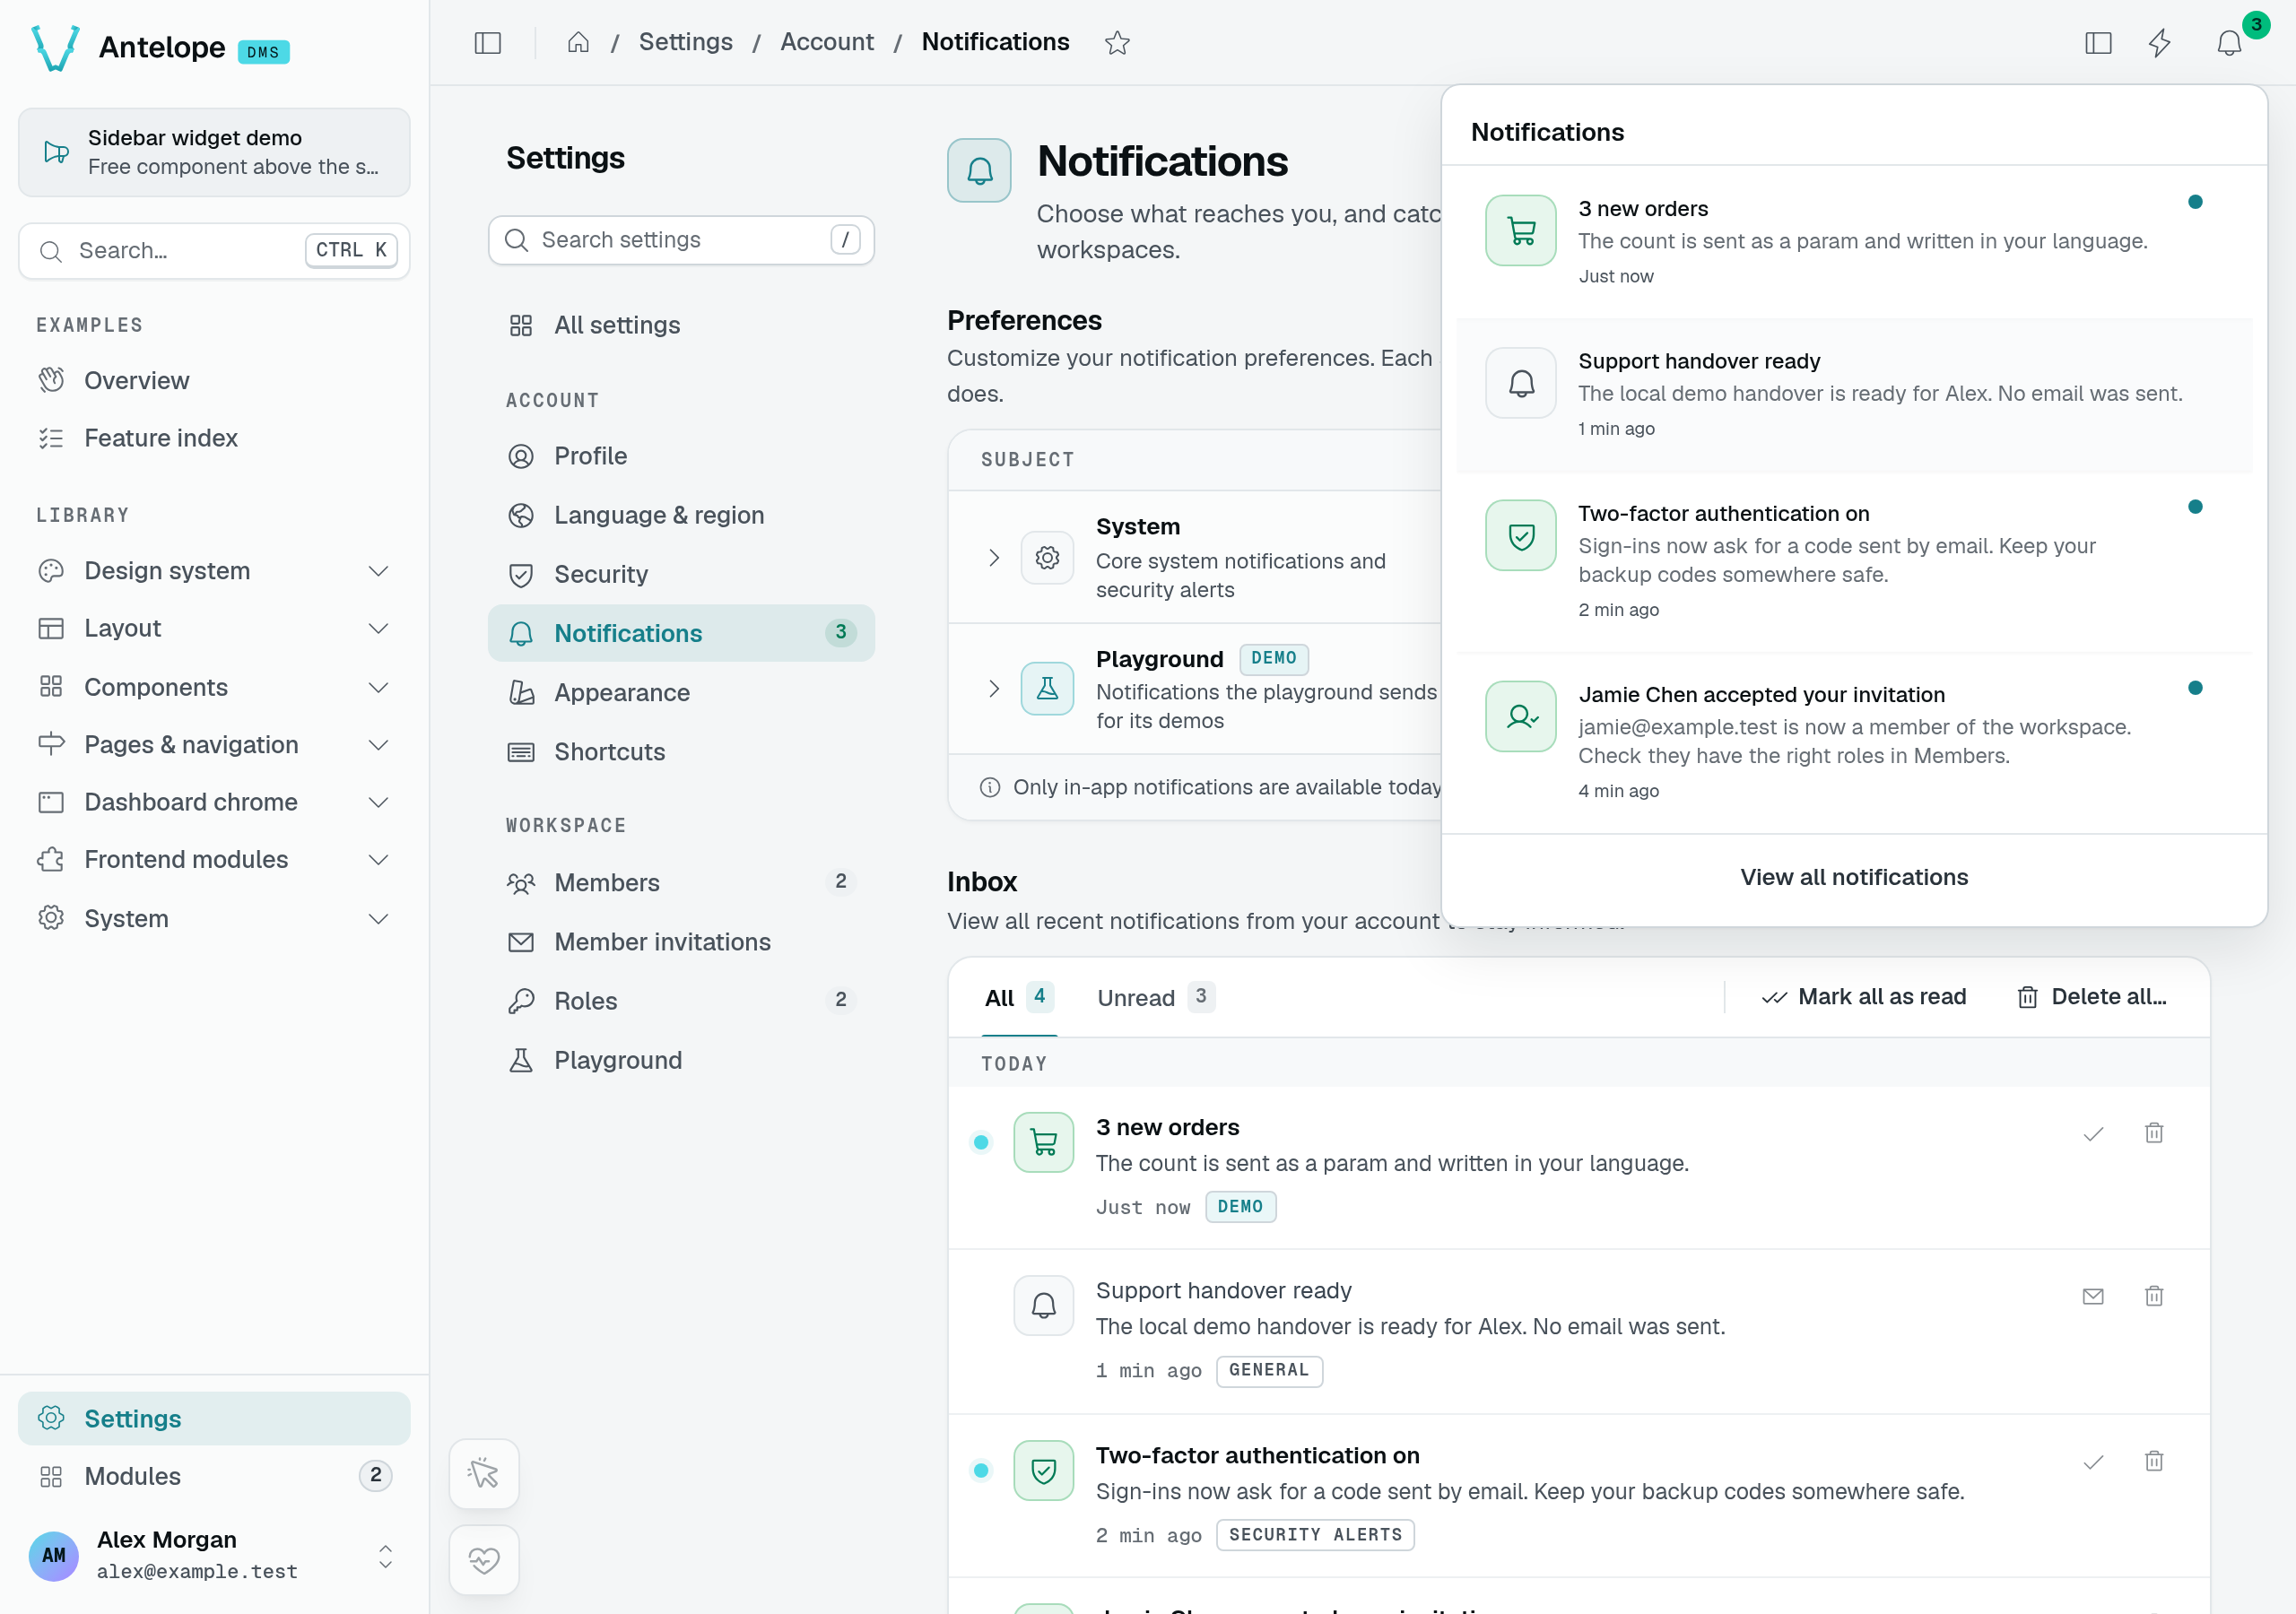Viewport: 2296px width, 1614px height.
Task: Delete 'Two-factor authentication on' inbox notification
Action: (x=2154, y=1461)
